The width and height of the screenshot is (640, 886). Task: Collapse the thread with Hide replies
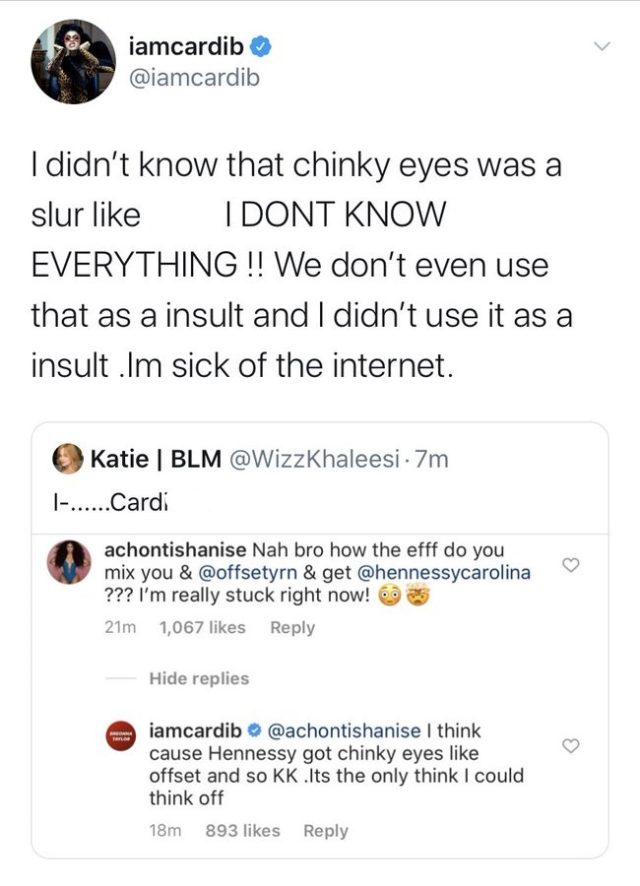pyautogui.click(x=198, y=678)
